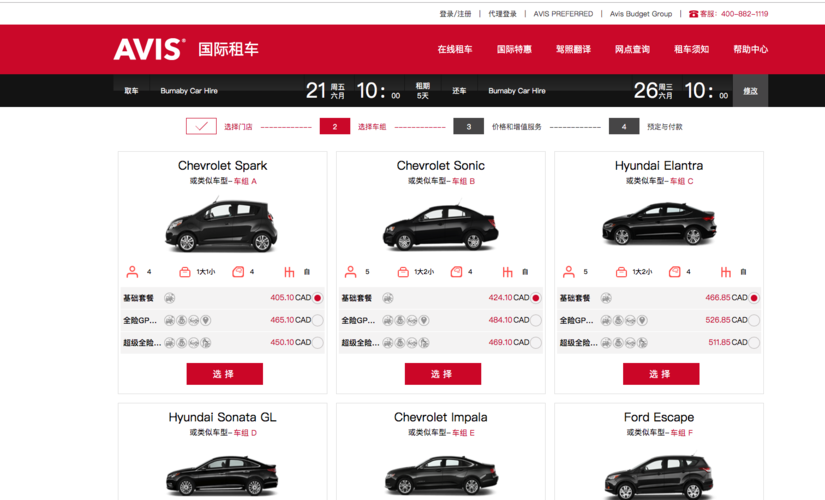Click step 4 预定与付款 indicator
825x500 pixels.
tap(624, 126)
